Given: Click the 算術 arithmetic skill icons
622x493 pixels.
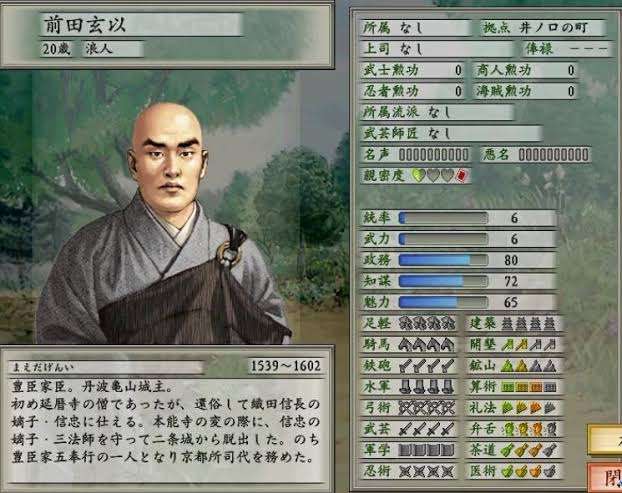Looking at the screenshot, I should (x=528, y=387).
